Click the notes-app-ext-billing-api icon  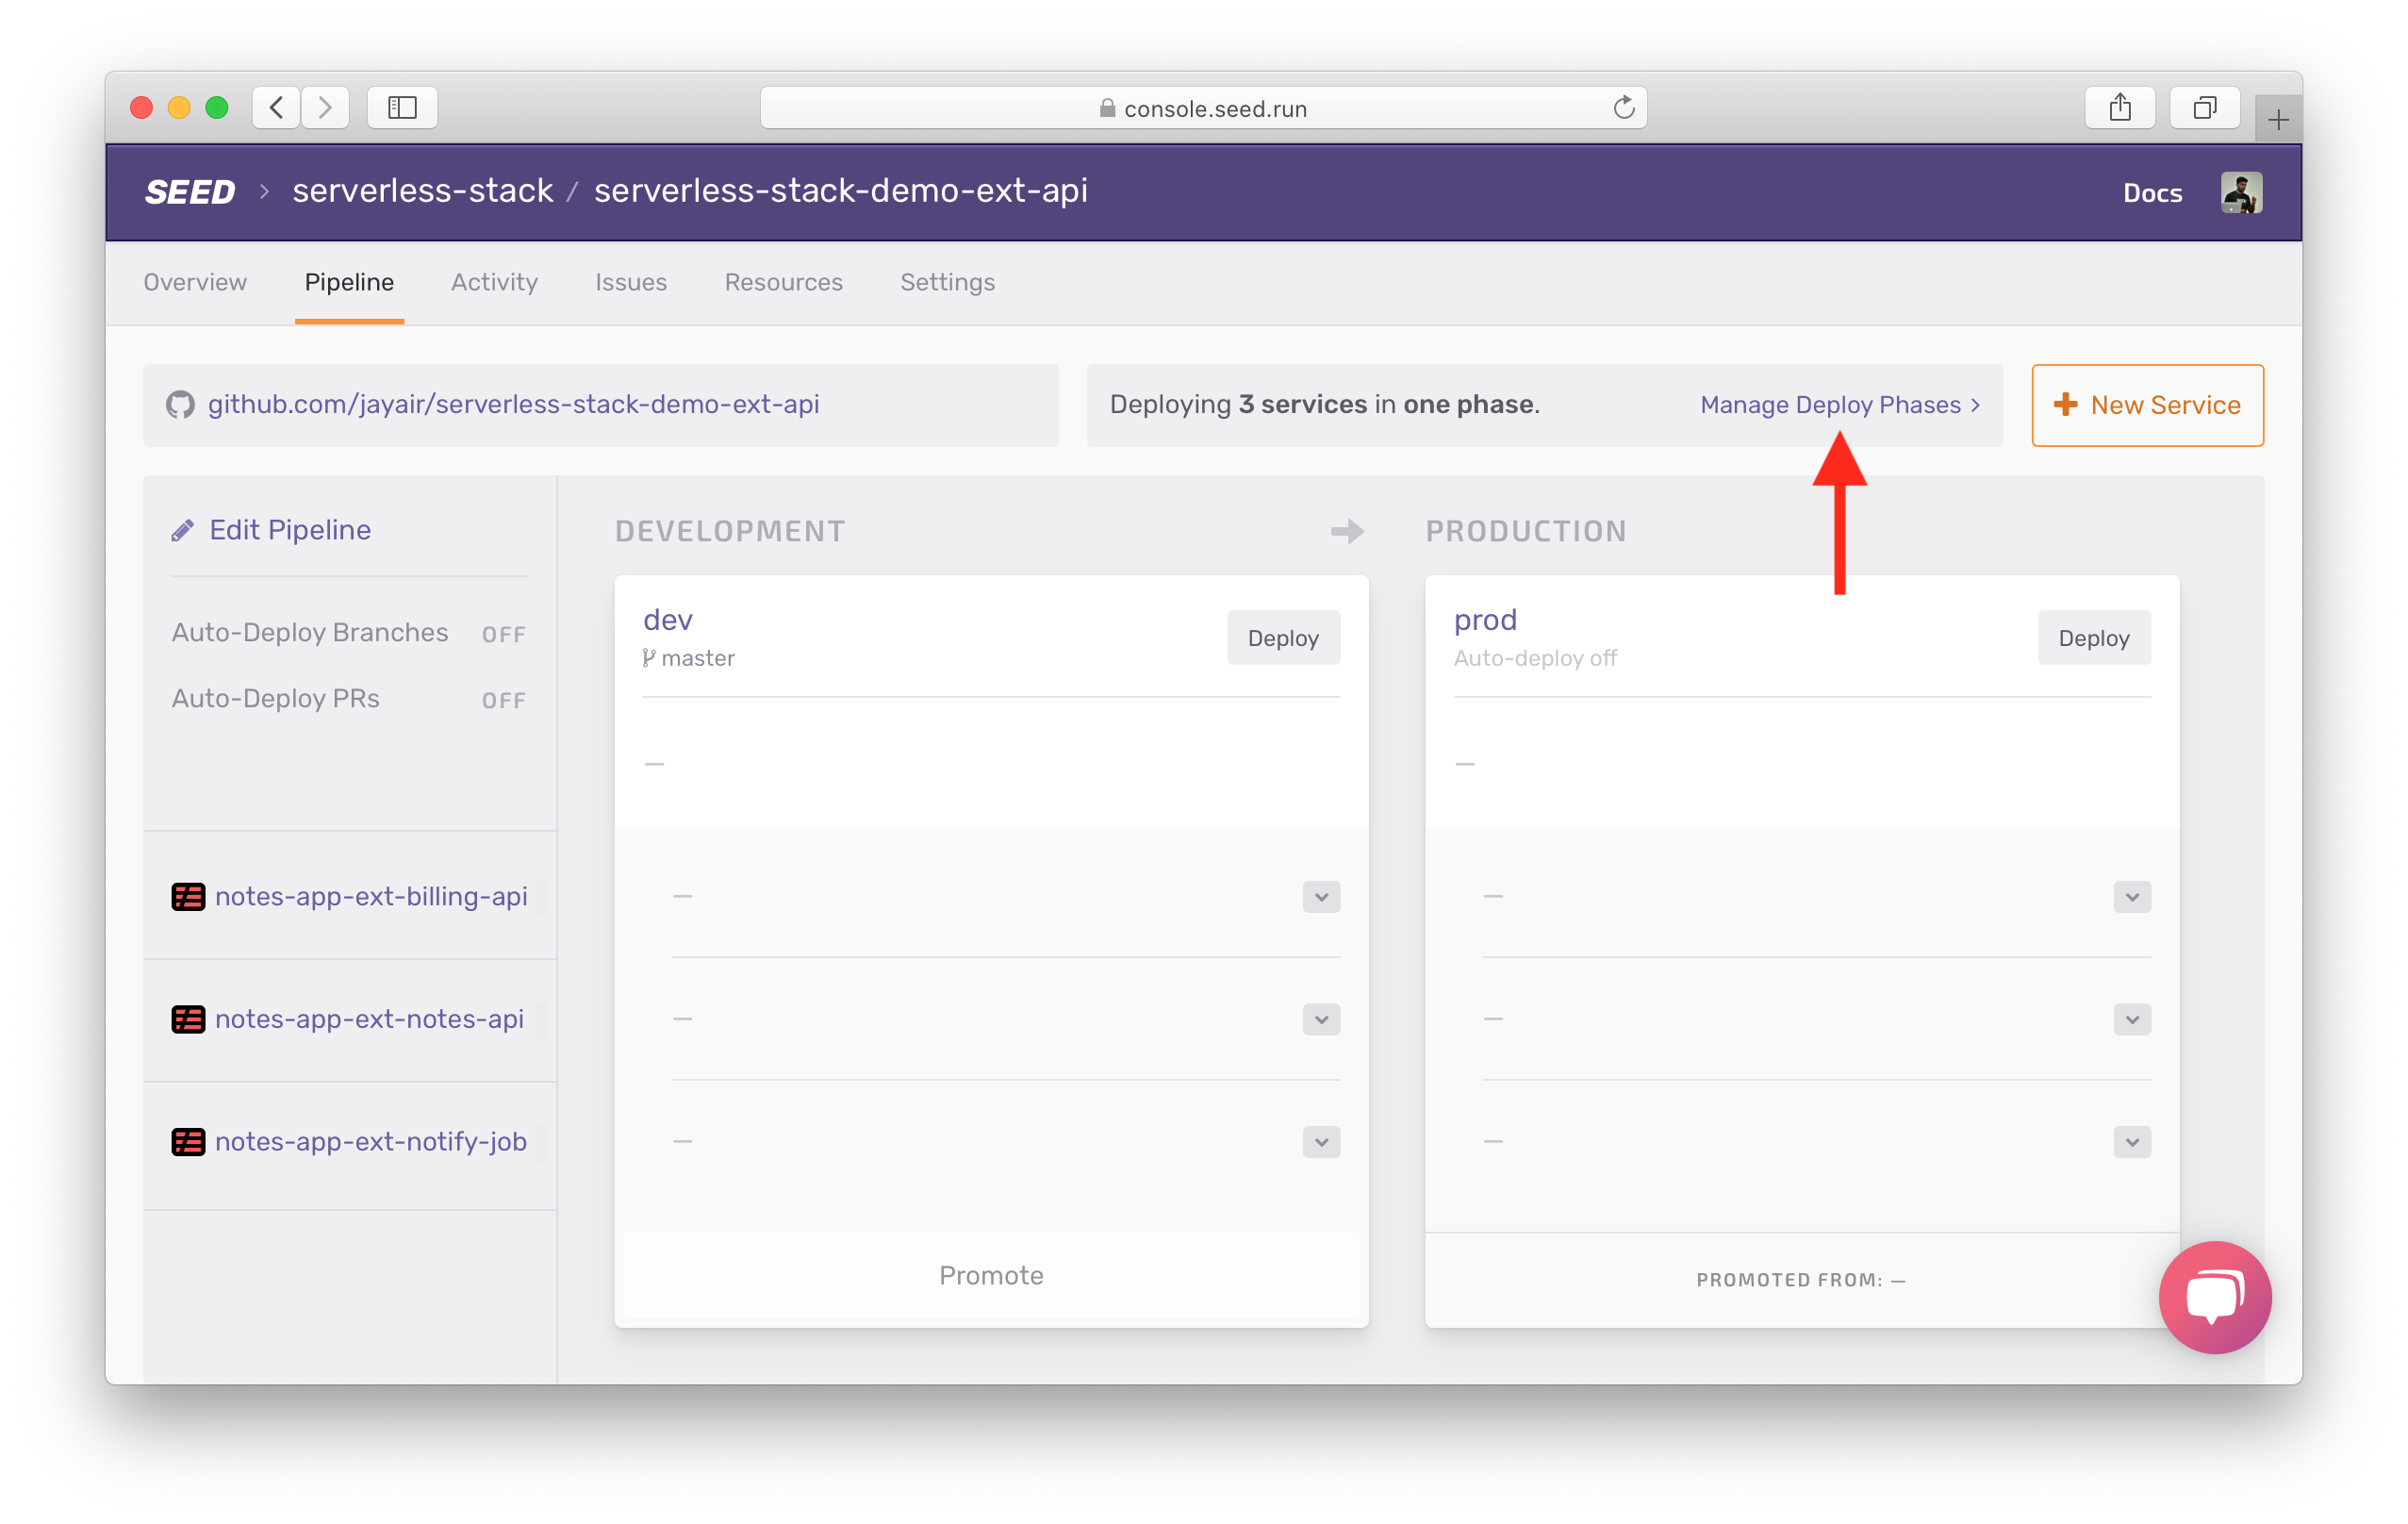tap(188, 895)
